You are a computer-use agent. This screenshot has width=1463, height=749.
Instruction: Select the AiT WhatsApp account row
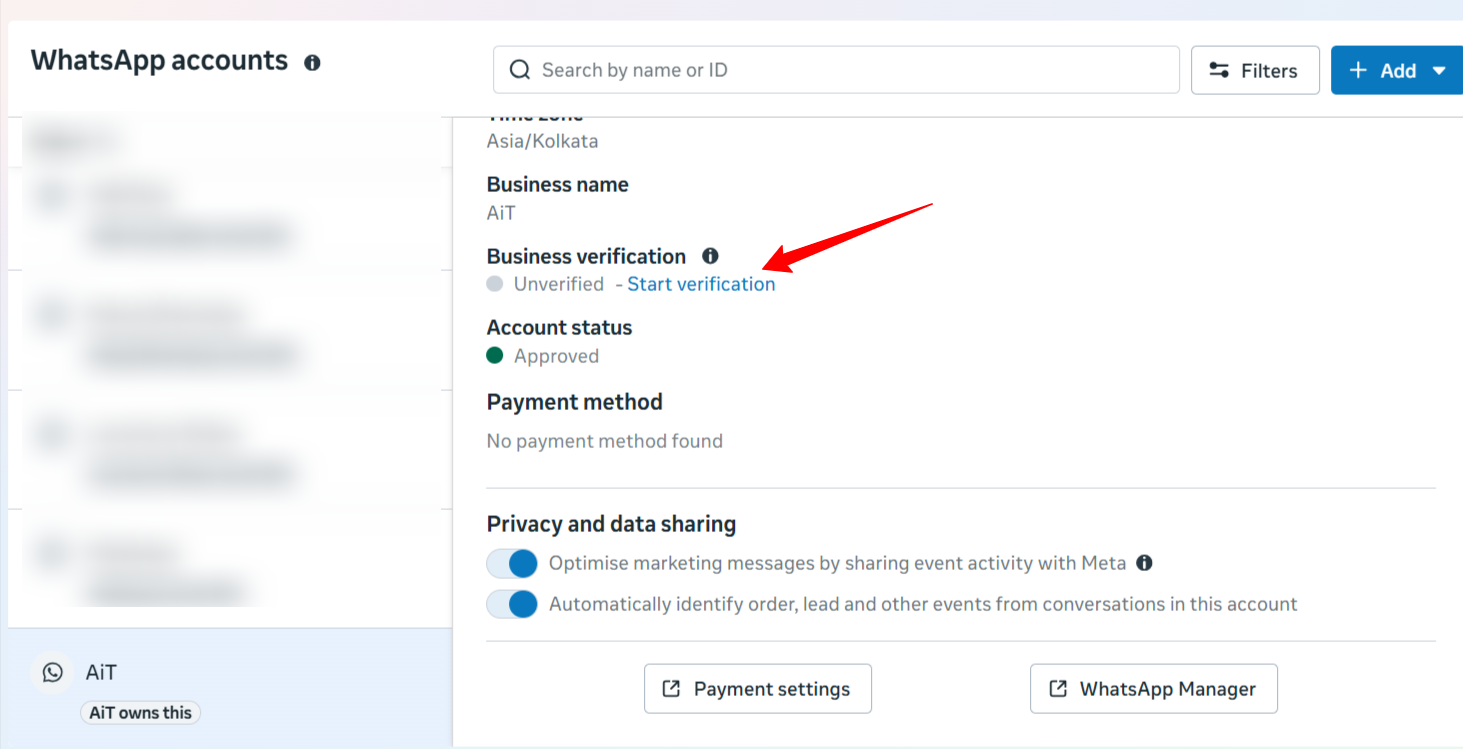(230, 686)
